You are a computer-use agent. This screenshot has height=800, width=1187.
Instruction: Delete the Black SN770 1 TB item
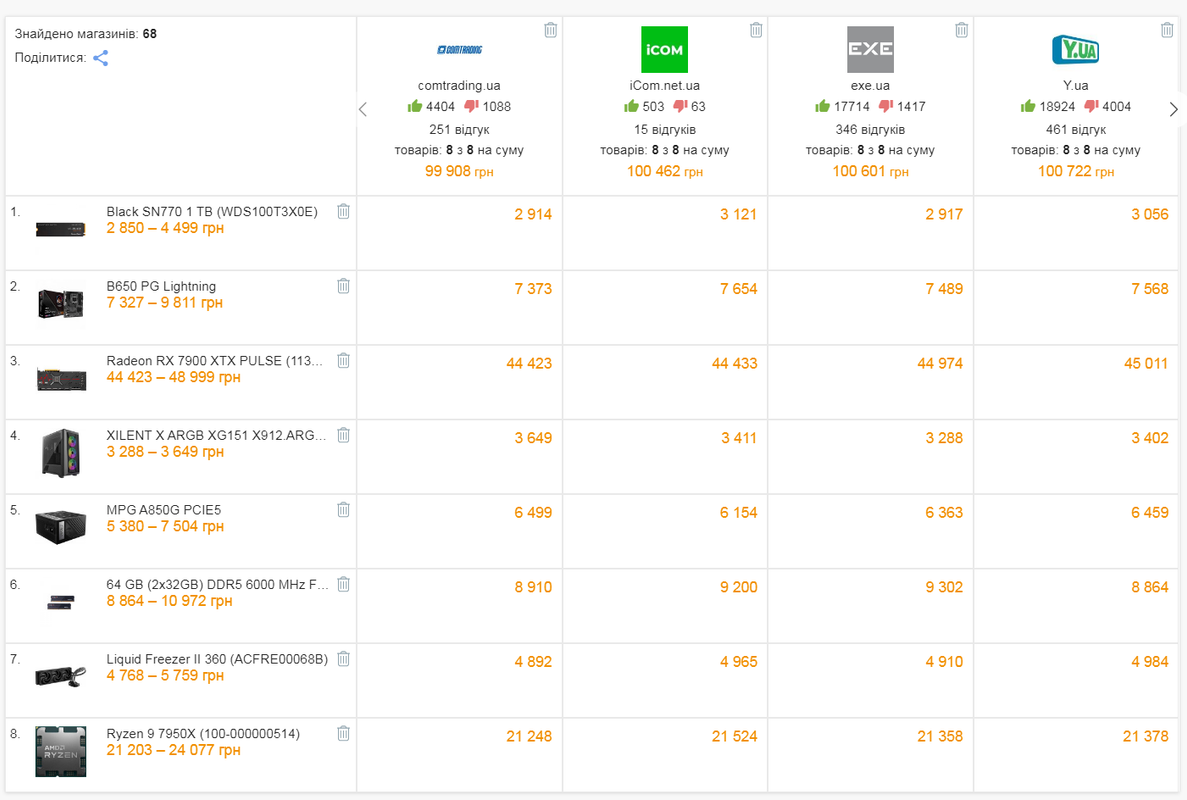pos(343,211)
